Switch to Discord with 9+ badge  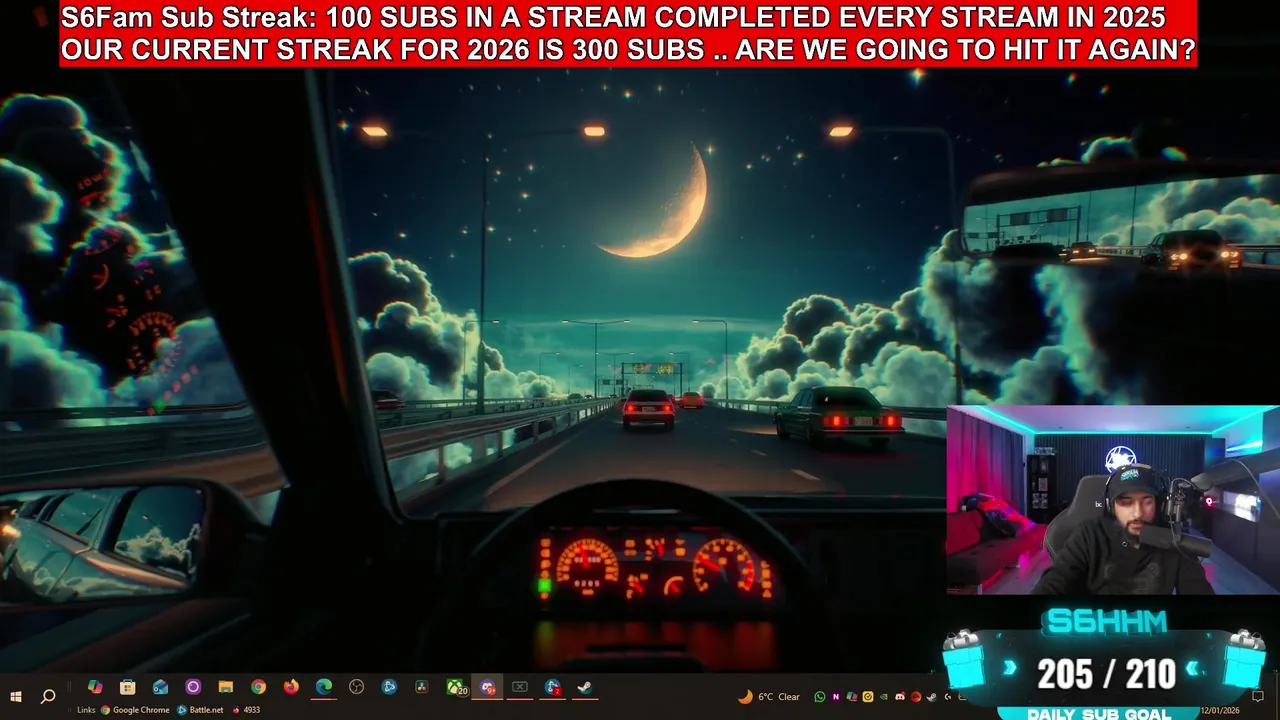coord(488,688)
